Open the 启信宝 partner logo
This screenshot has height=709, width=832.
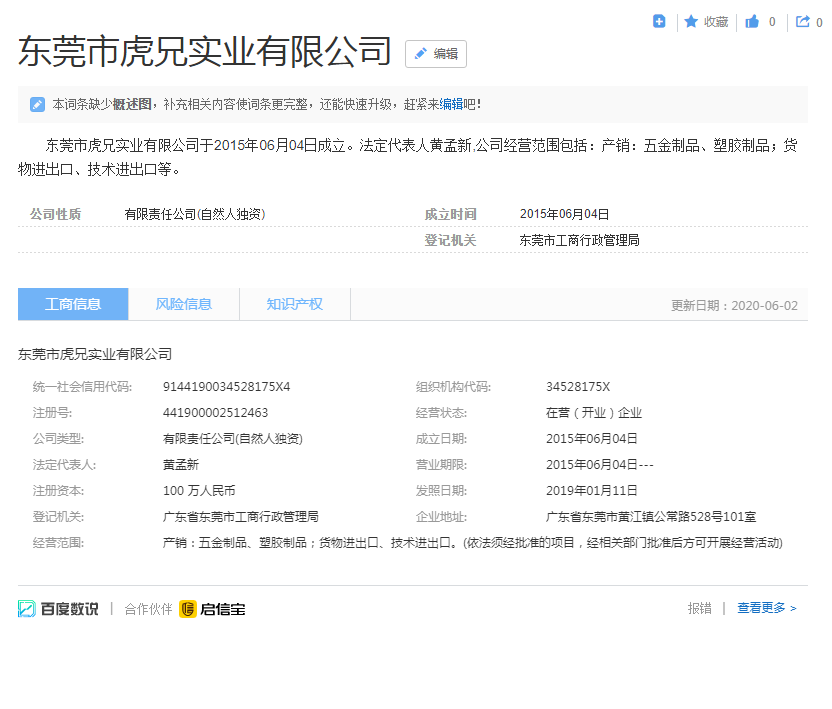[212, 608]
